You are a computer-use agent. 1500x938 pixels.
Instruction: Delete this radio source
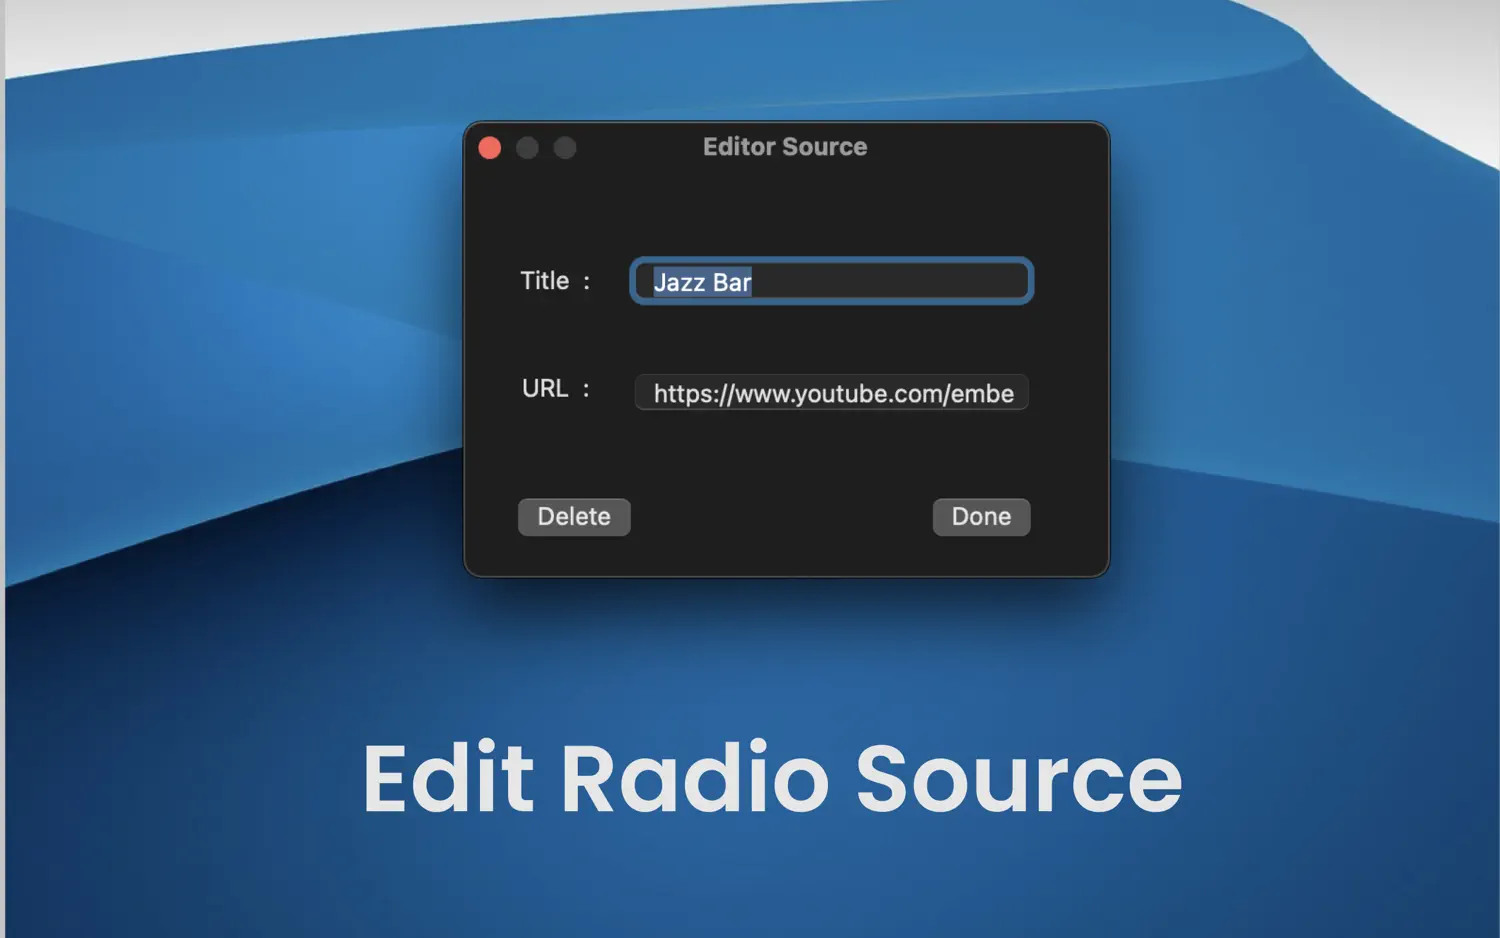(574, 517)
